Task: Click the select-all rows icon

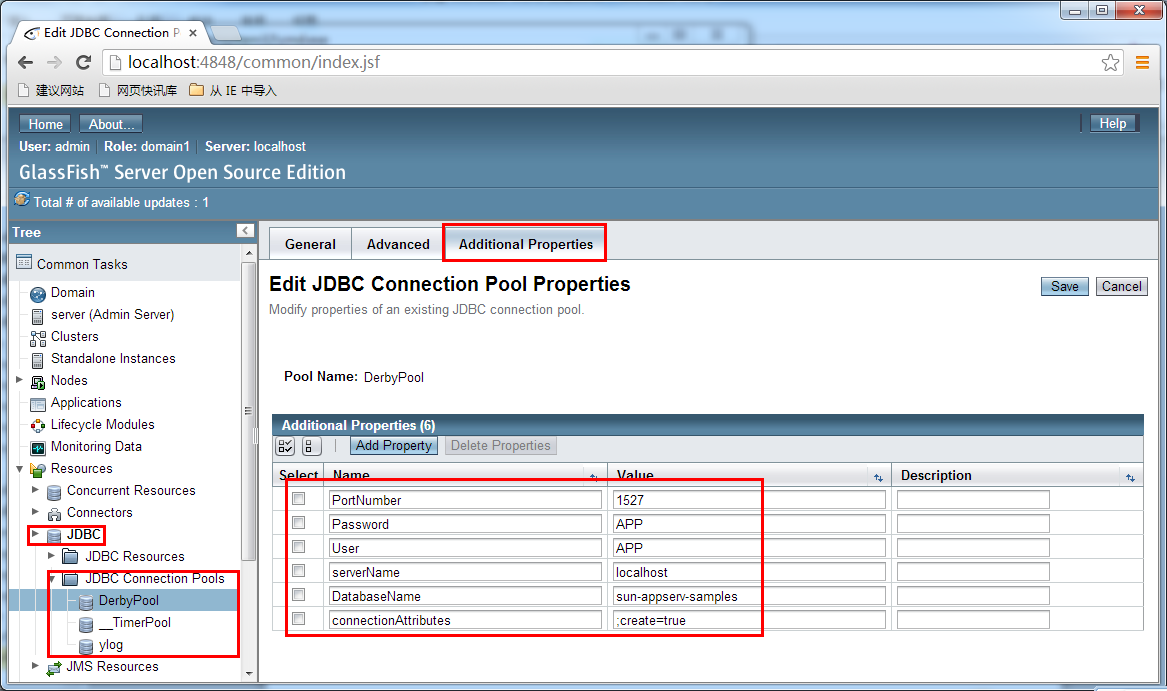Action: 286,446
